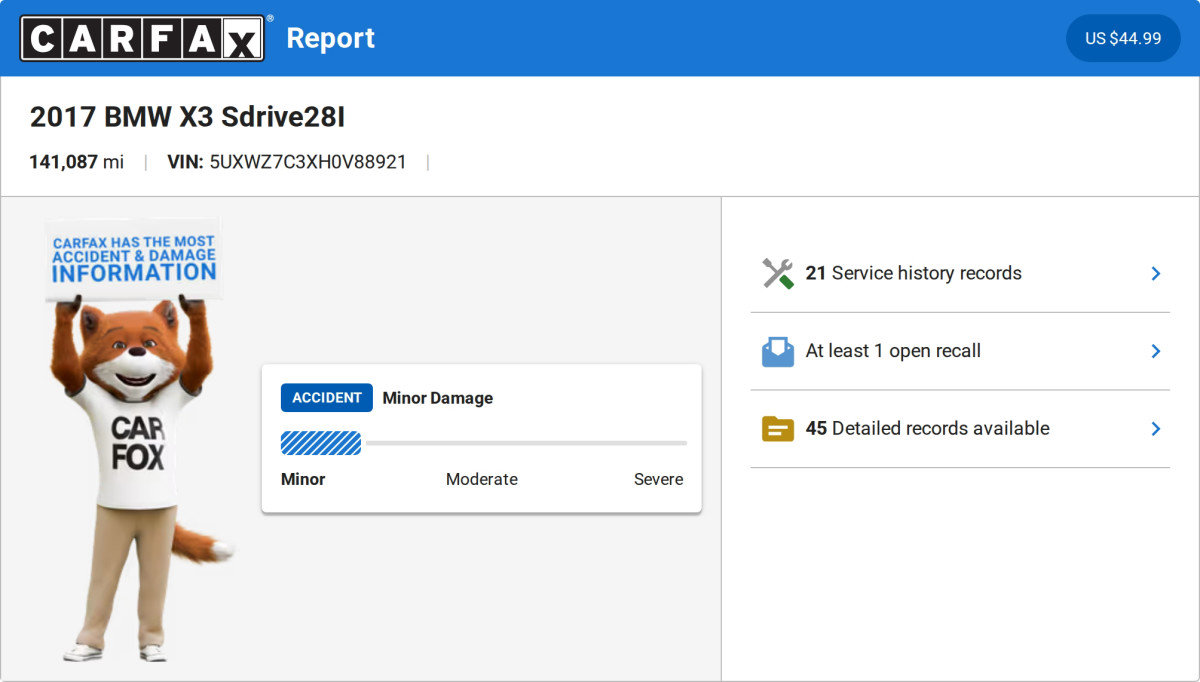The height and width of the screenshot is (682, 1200).
Task: Expand the open recall row arrow
Action: pos(1155,351)
